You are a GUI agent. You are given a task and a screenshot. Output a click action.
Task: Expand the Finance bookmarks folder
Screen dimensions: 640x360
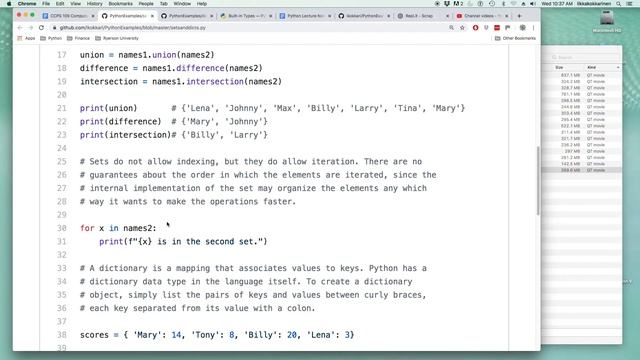(x=78, y=38)
